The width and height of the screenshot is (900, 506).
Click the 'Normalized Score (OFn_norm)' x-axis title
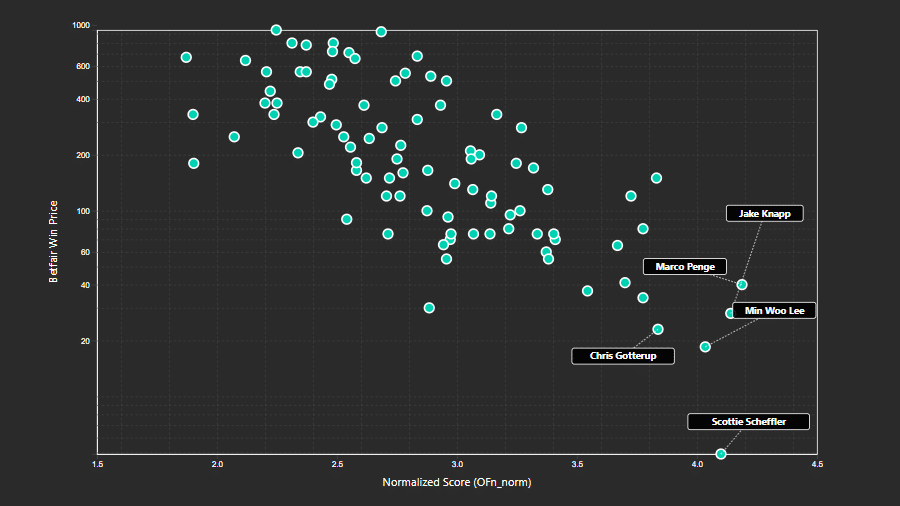[x=457, y=483]
